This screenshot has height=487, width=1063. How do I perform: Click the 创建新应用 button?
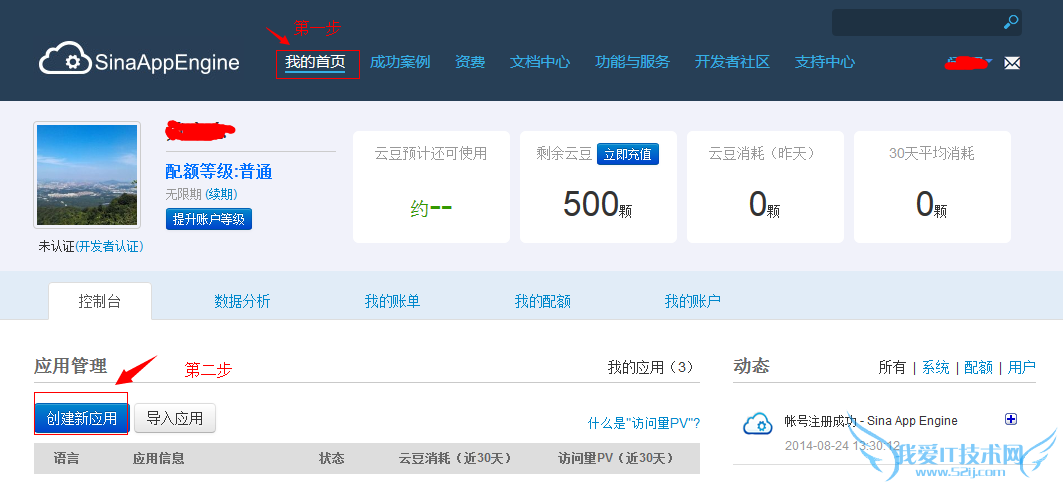(x=81, y=418)
